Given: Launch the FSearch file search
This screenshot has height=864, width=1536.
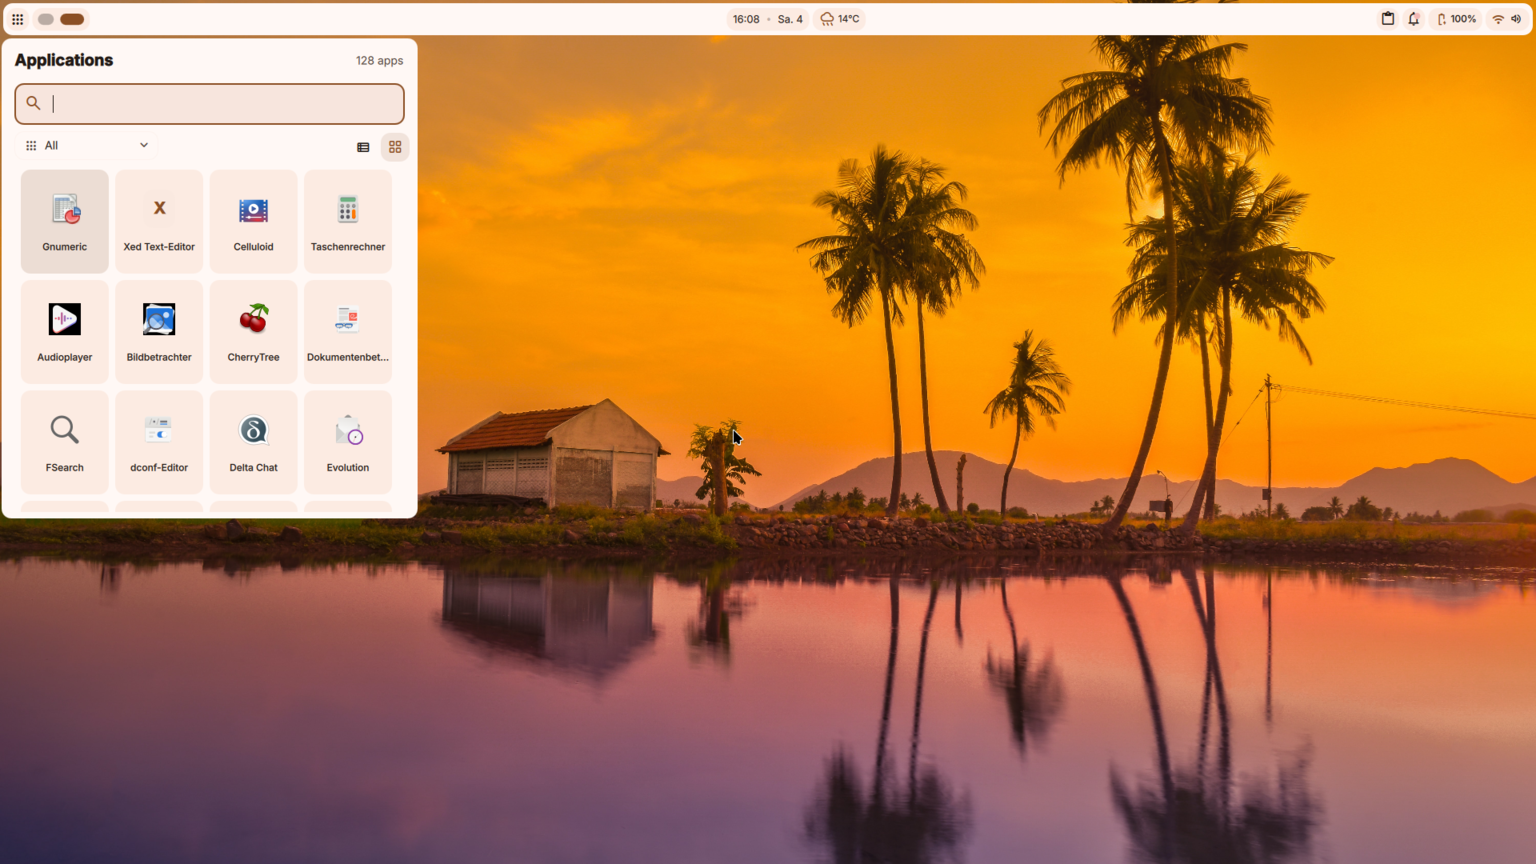Looking at the screenshot, I should click(65, 441).
